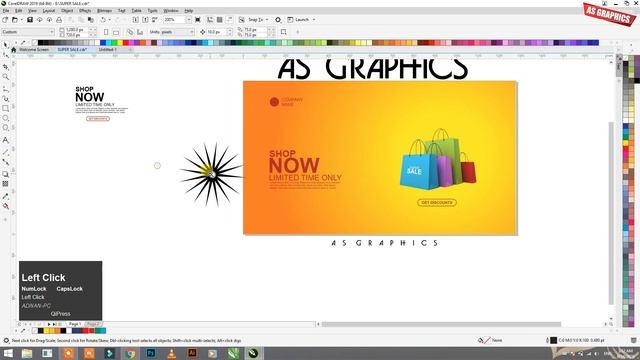Screen dimensions: 640x360
Task: Open the Options gear icon
Action: pyautogui.click(x=278, y=20)
